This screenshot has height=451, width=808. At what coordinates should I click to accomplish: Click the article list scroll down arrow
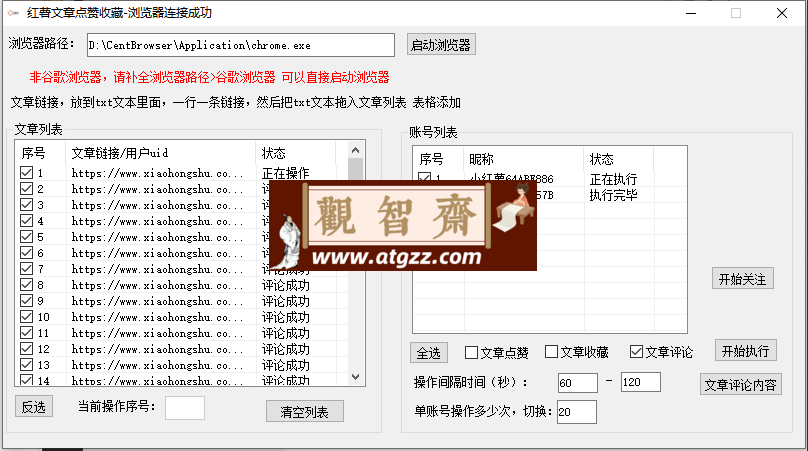coord(356,377)
